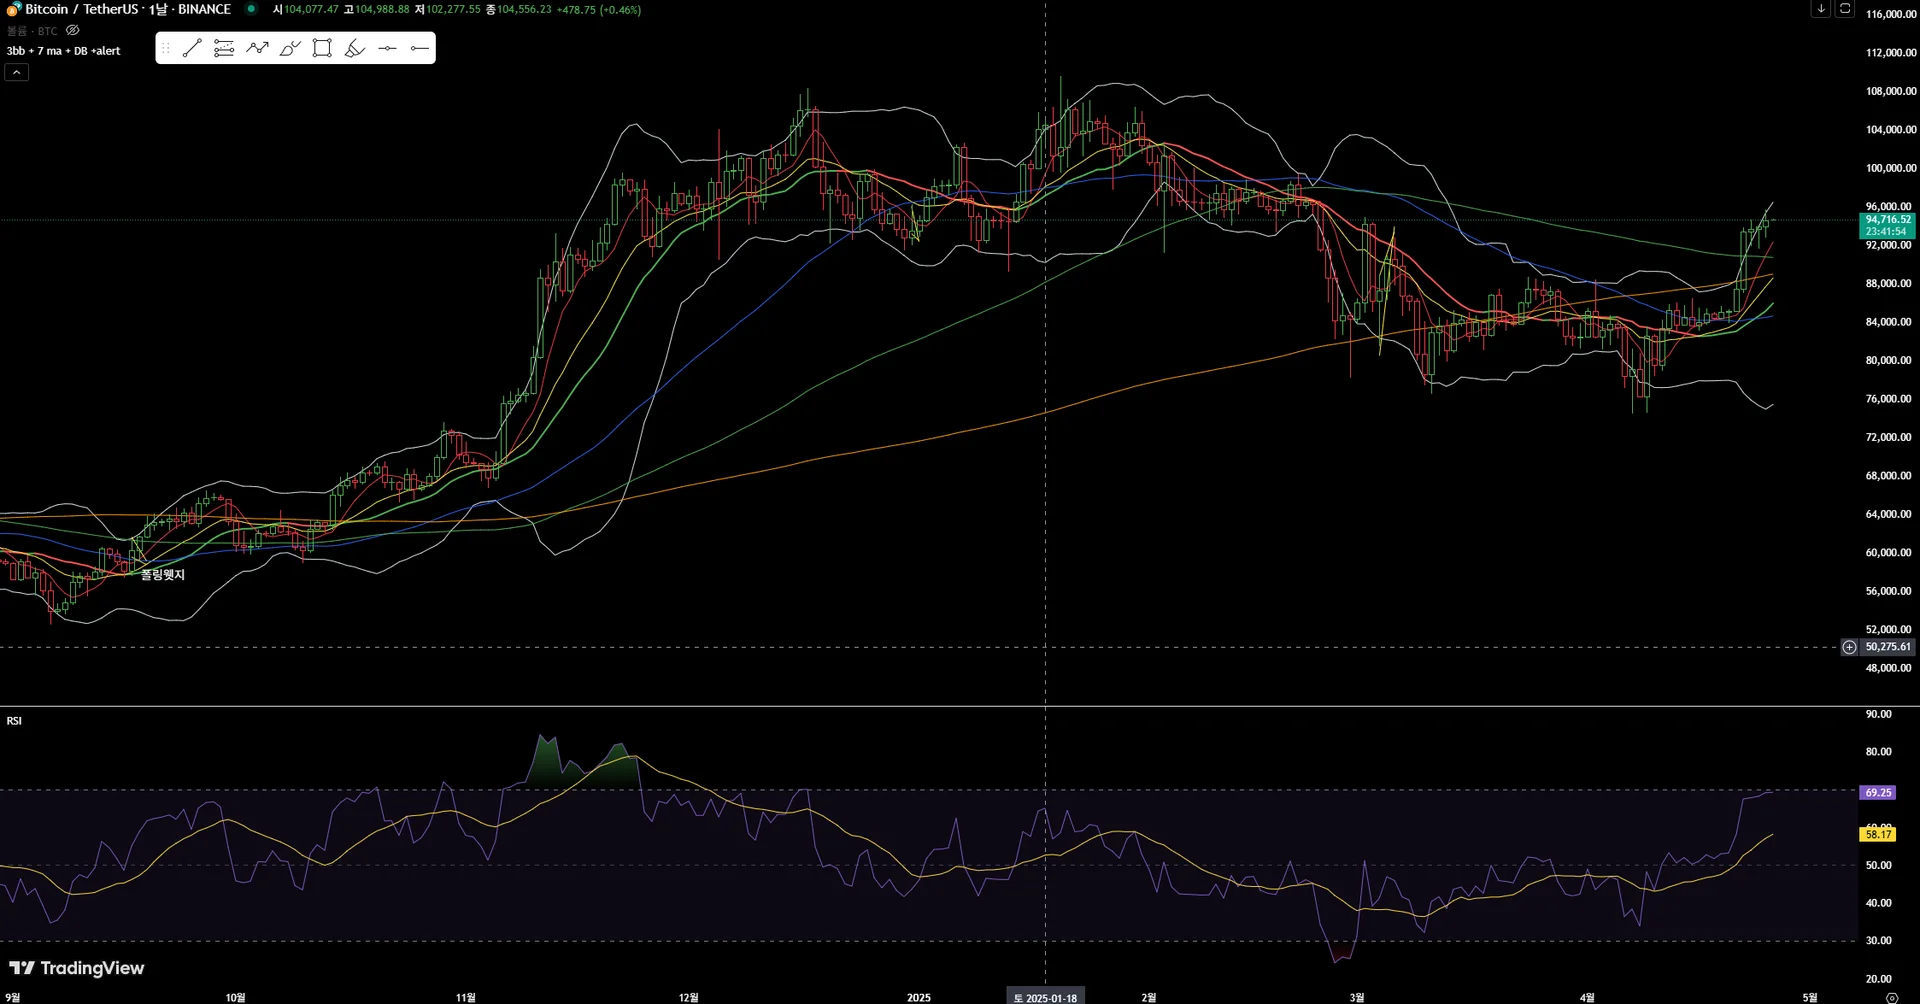The image size is (1920, 1004).
Task: Click the Bitcoin / TetherUS symbol title
Action: tap(82, 9)
